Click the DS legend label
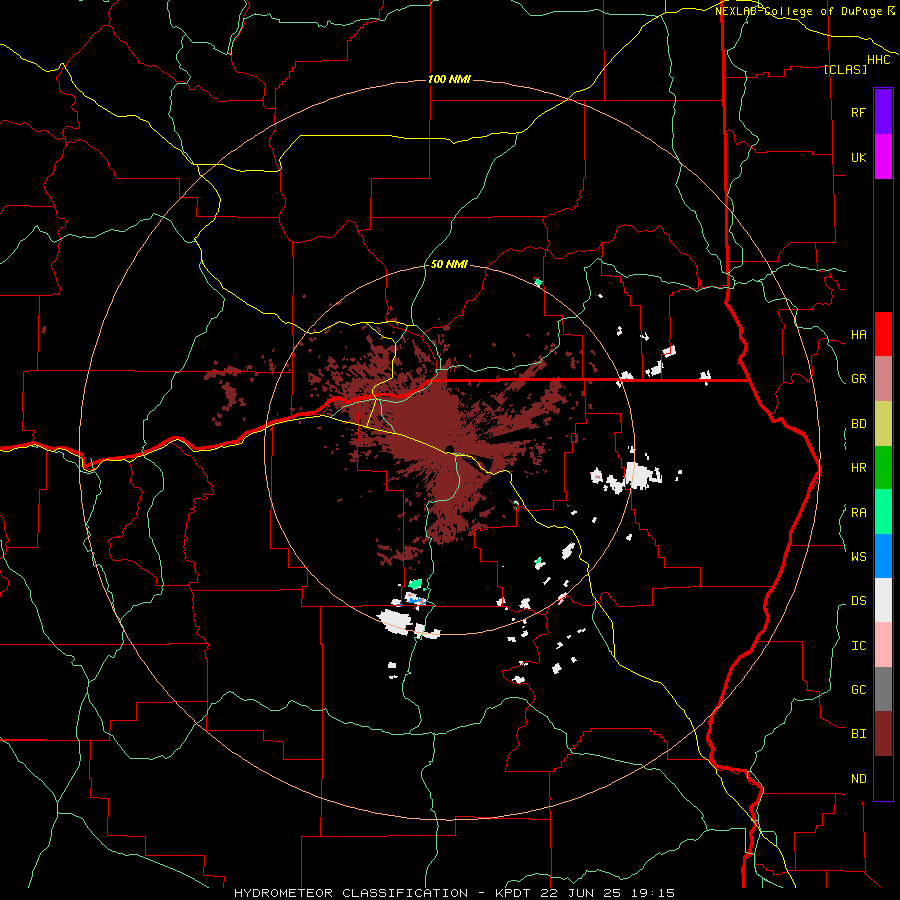Screen dimensions: 900x900 859,600
